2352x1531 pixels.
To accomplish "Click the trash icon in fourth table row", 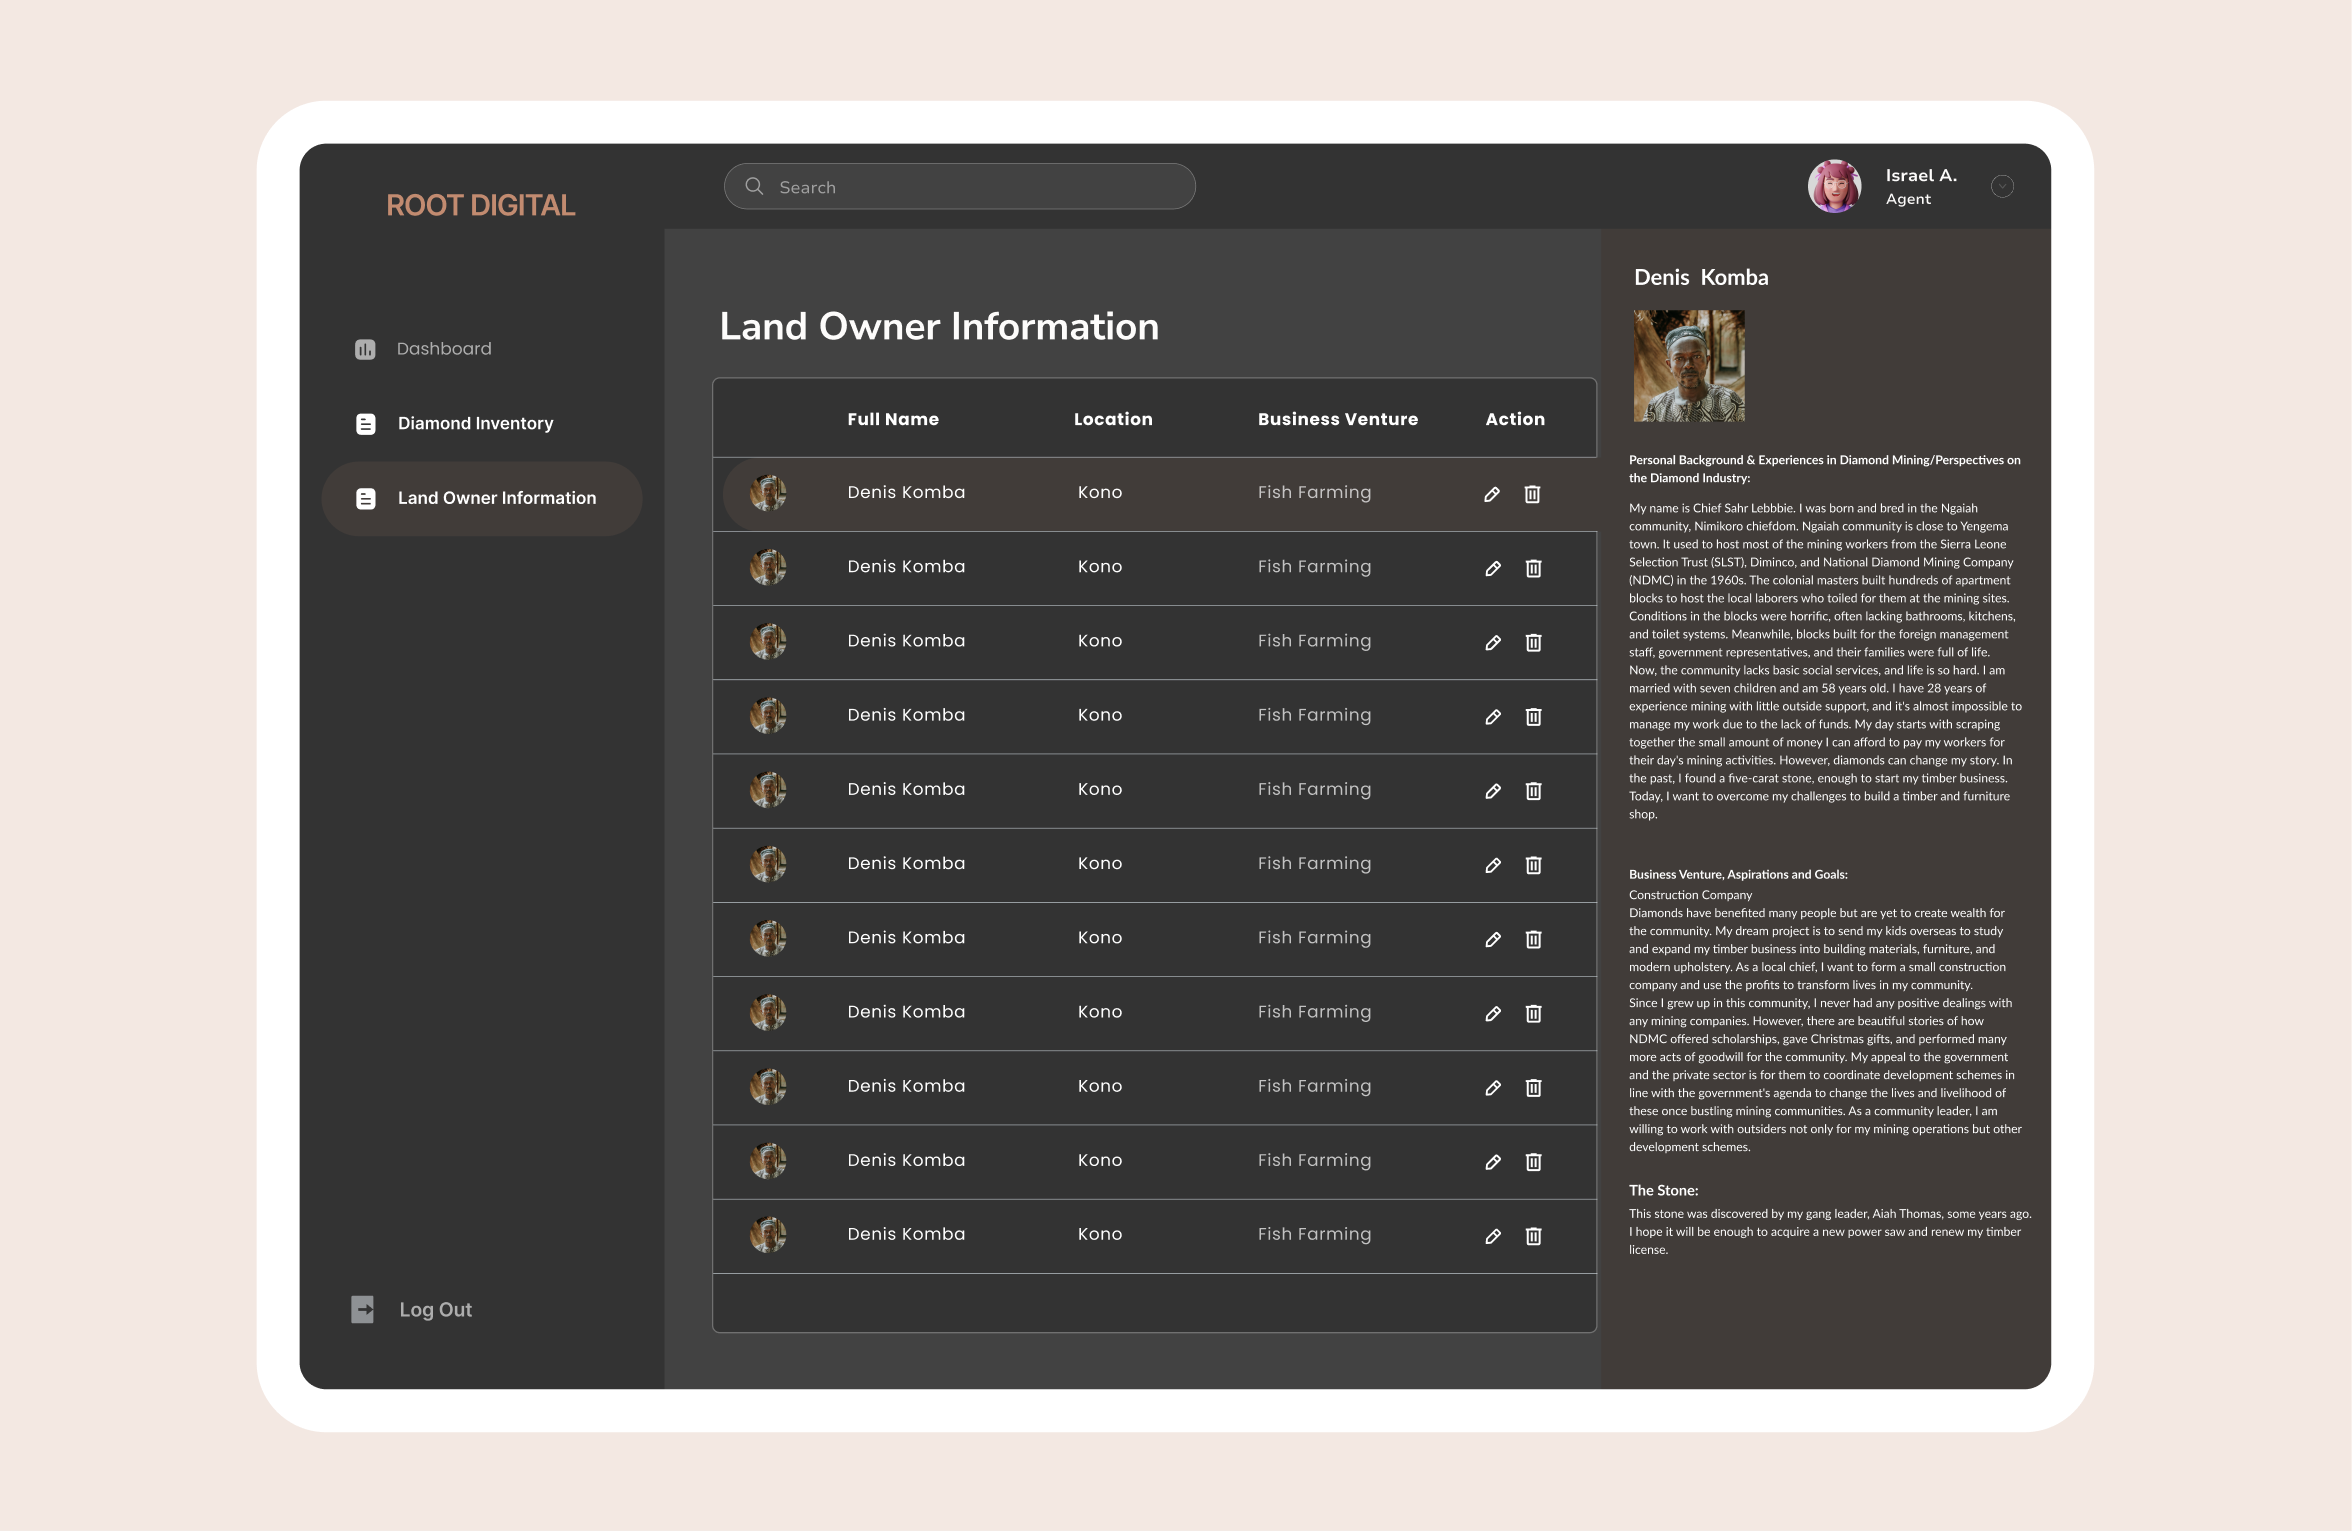I will tap(1533, 716).
